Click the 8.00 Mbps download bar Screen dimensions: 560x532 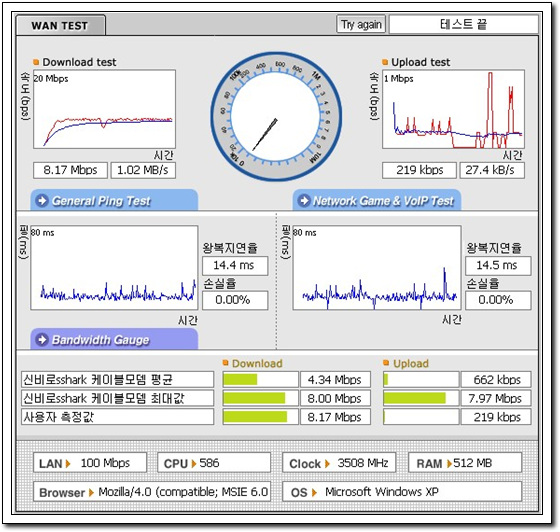click(x=260, y=398)
